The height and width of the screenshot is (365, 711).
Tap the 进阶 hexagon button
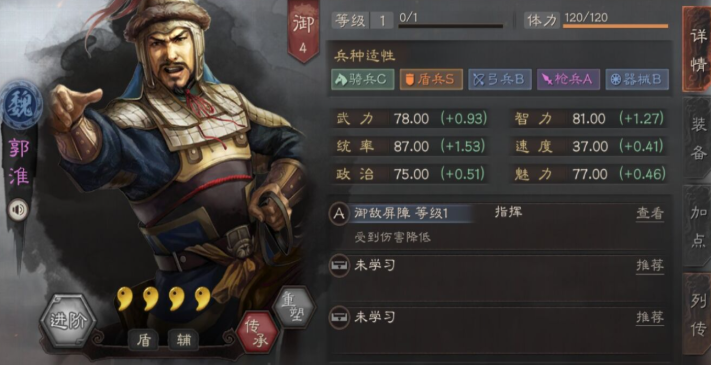[x=68, y=321]
